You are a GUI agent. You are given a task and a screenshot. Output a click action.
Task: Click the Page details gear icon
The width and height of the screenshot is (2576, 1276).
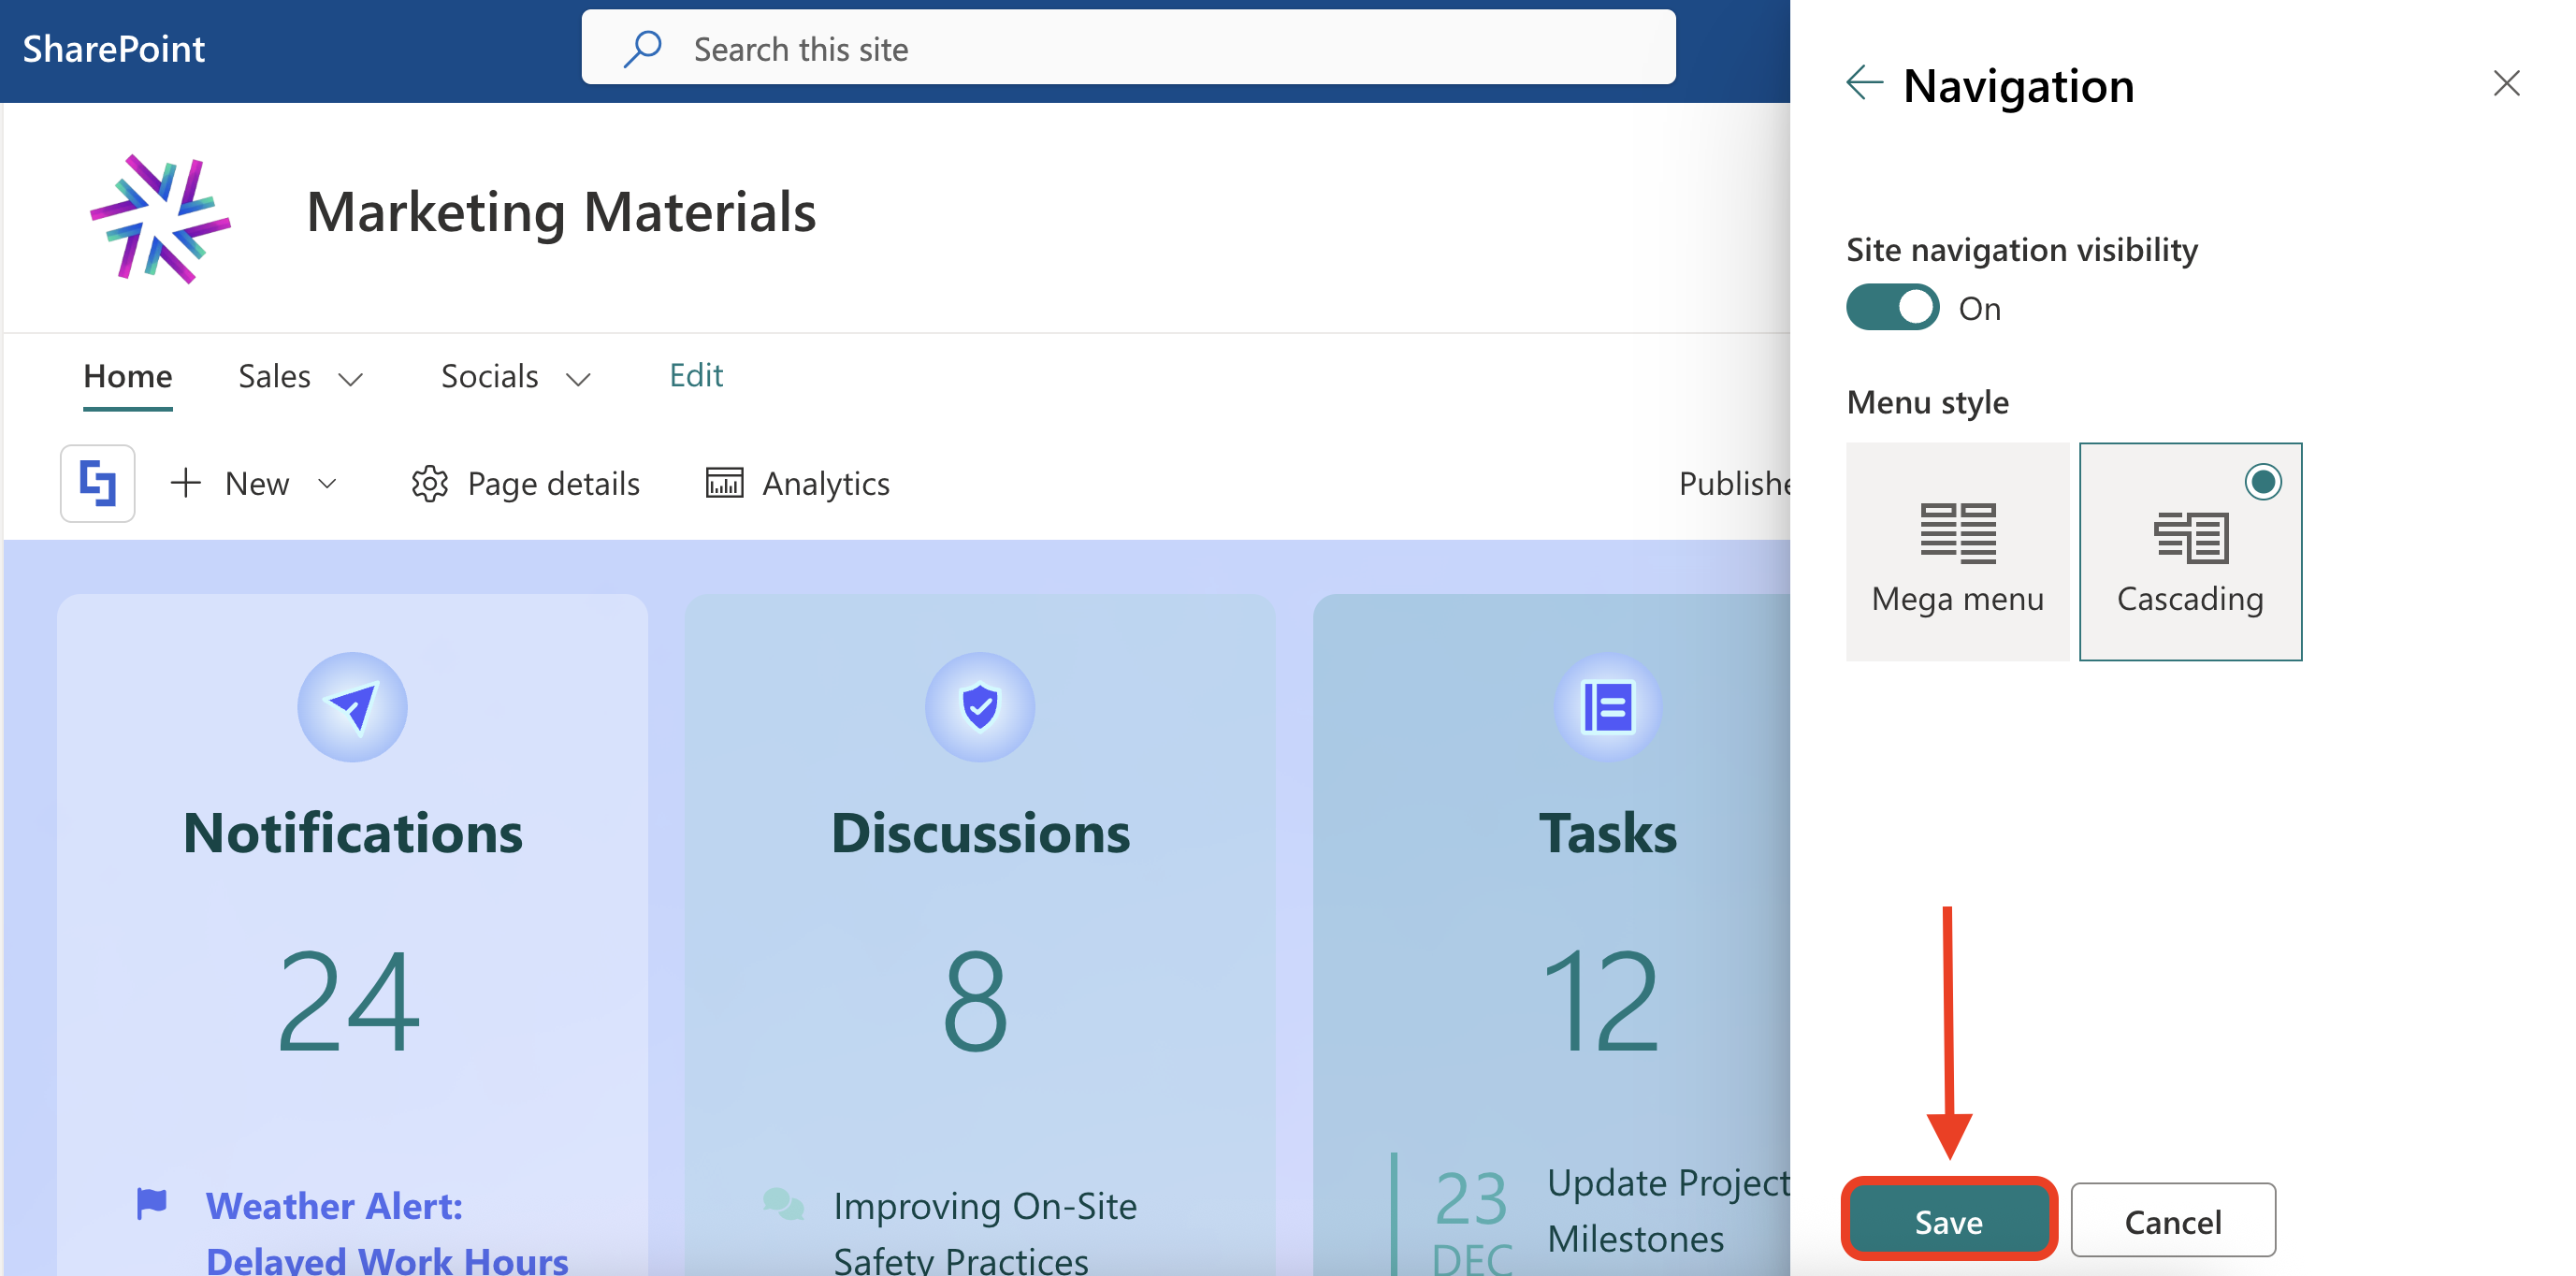coord(429,484)
